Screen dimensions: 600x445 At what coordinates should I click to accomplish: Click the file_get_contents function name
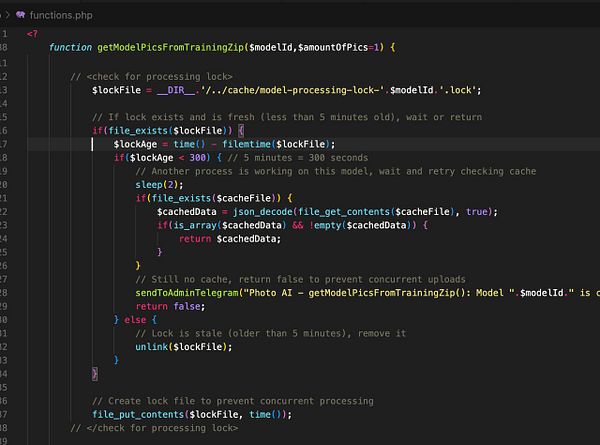(x=344, y=212)
